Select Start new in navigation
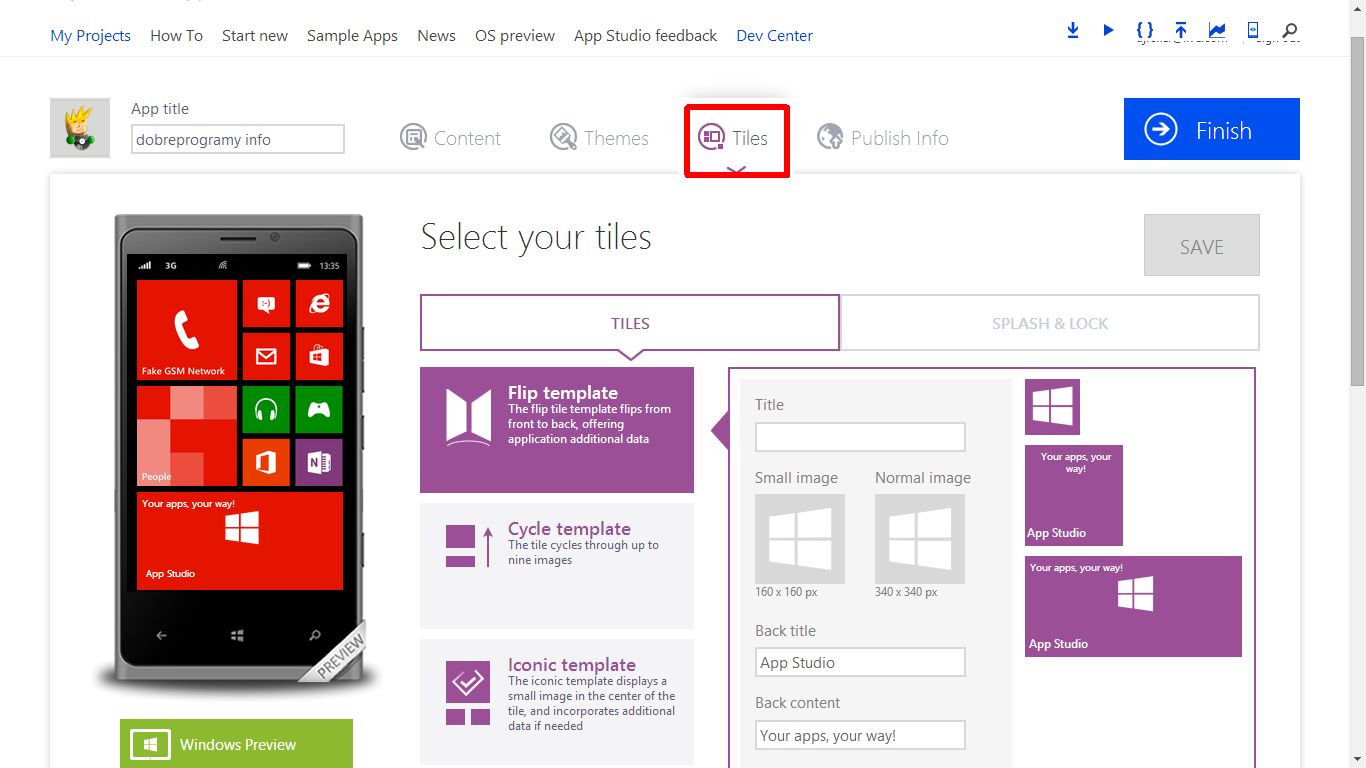 (255, 35)
